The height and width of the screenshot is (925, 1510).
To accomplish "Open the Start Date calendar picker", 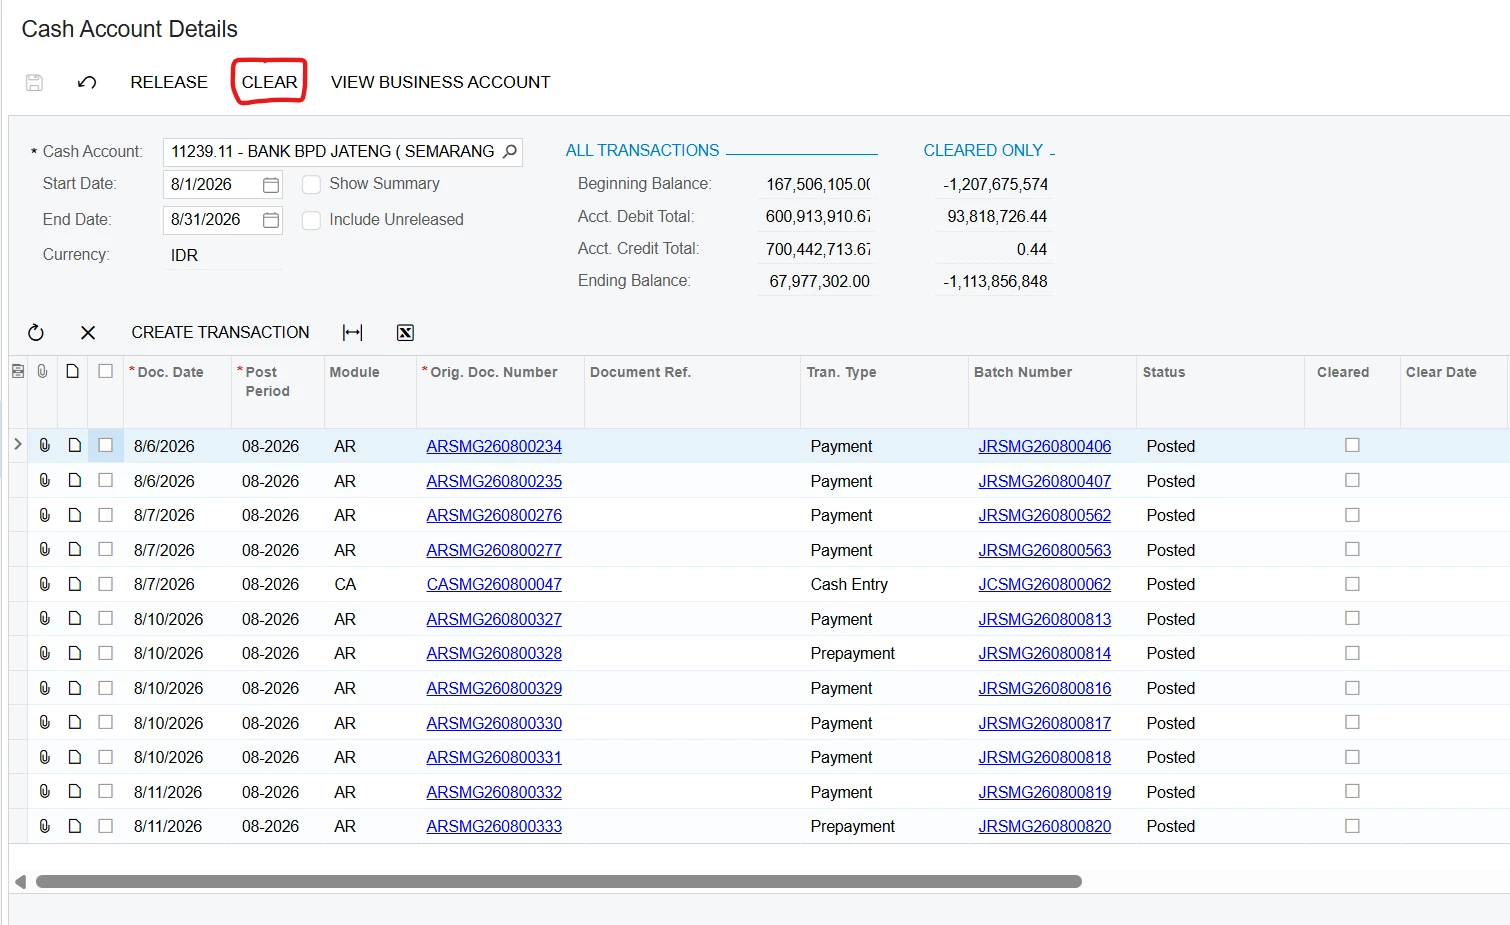I will (270, 185).
